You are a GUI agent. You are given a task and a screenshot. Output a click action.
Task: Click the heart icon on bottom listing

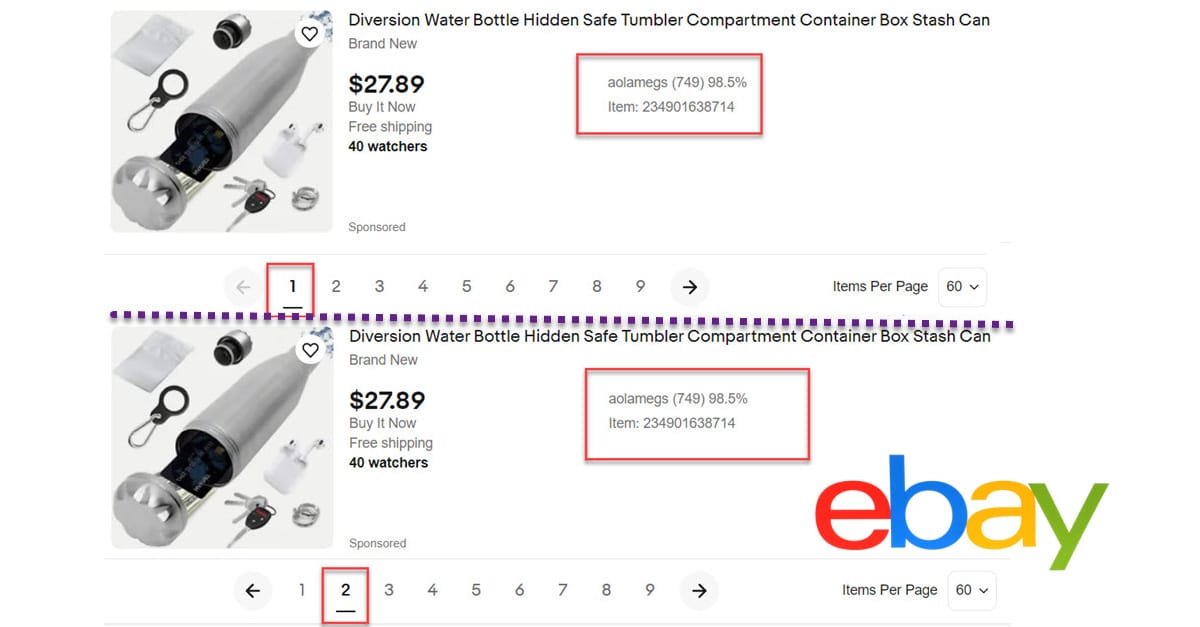pyautogui.click(x=310, y=350)
